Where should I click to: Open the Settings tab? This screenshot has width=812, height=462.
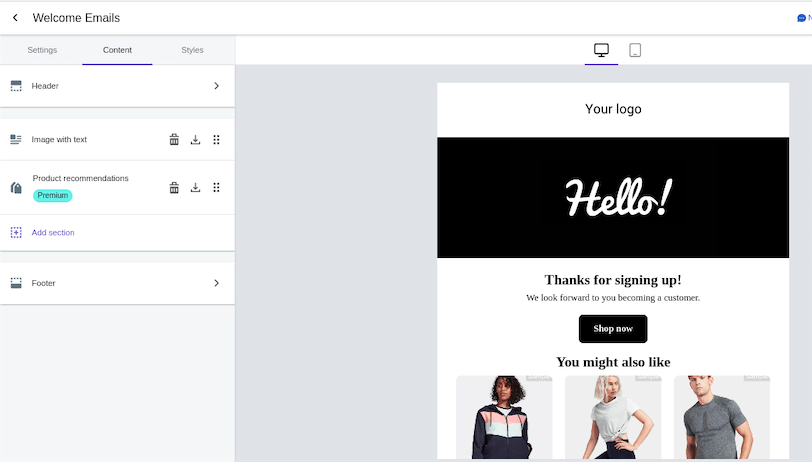point(42,50)
